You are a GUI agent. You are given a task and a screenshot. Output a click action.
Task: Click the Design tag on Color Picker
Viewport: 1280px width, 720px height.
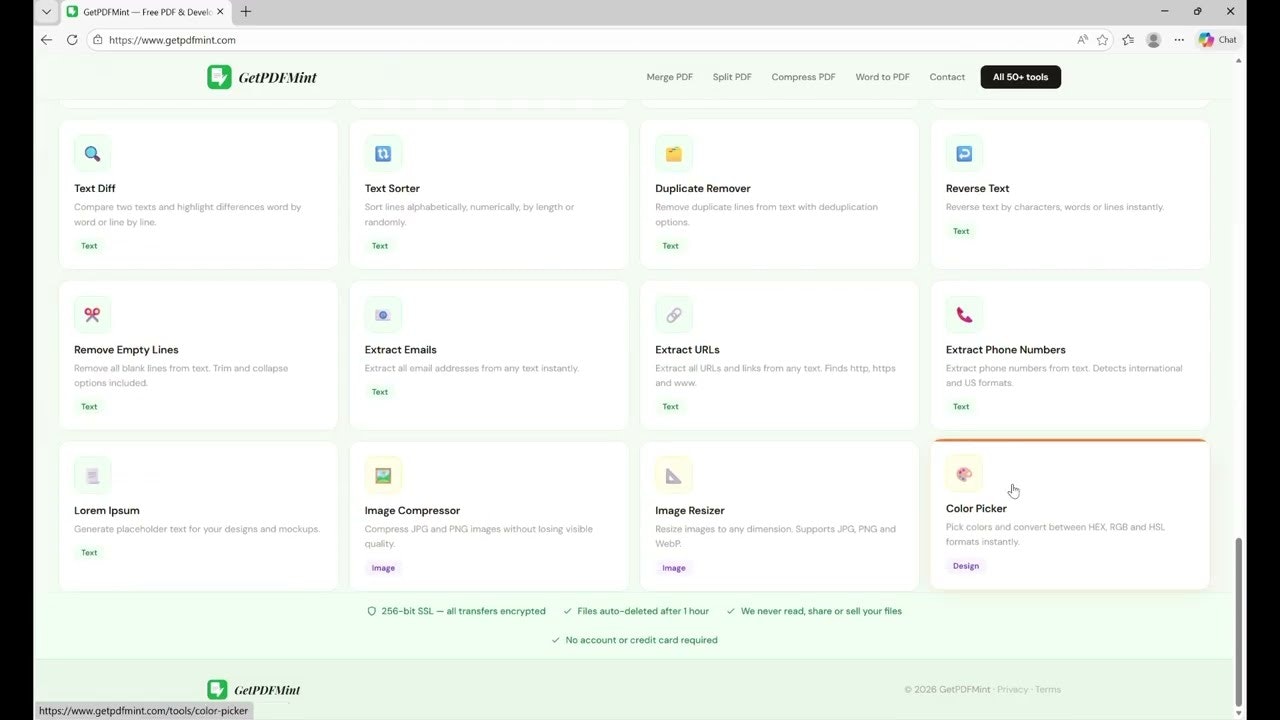pos(966,566)
